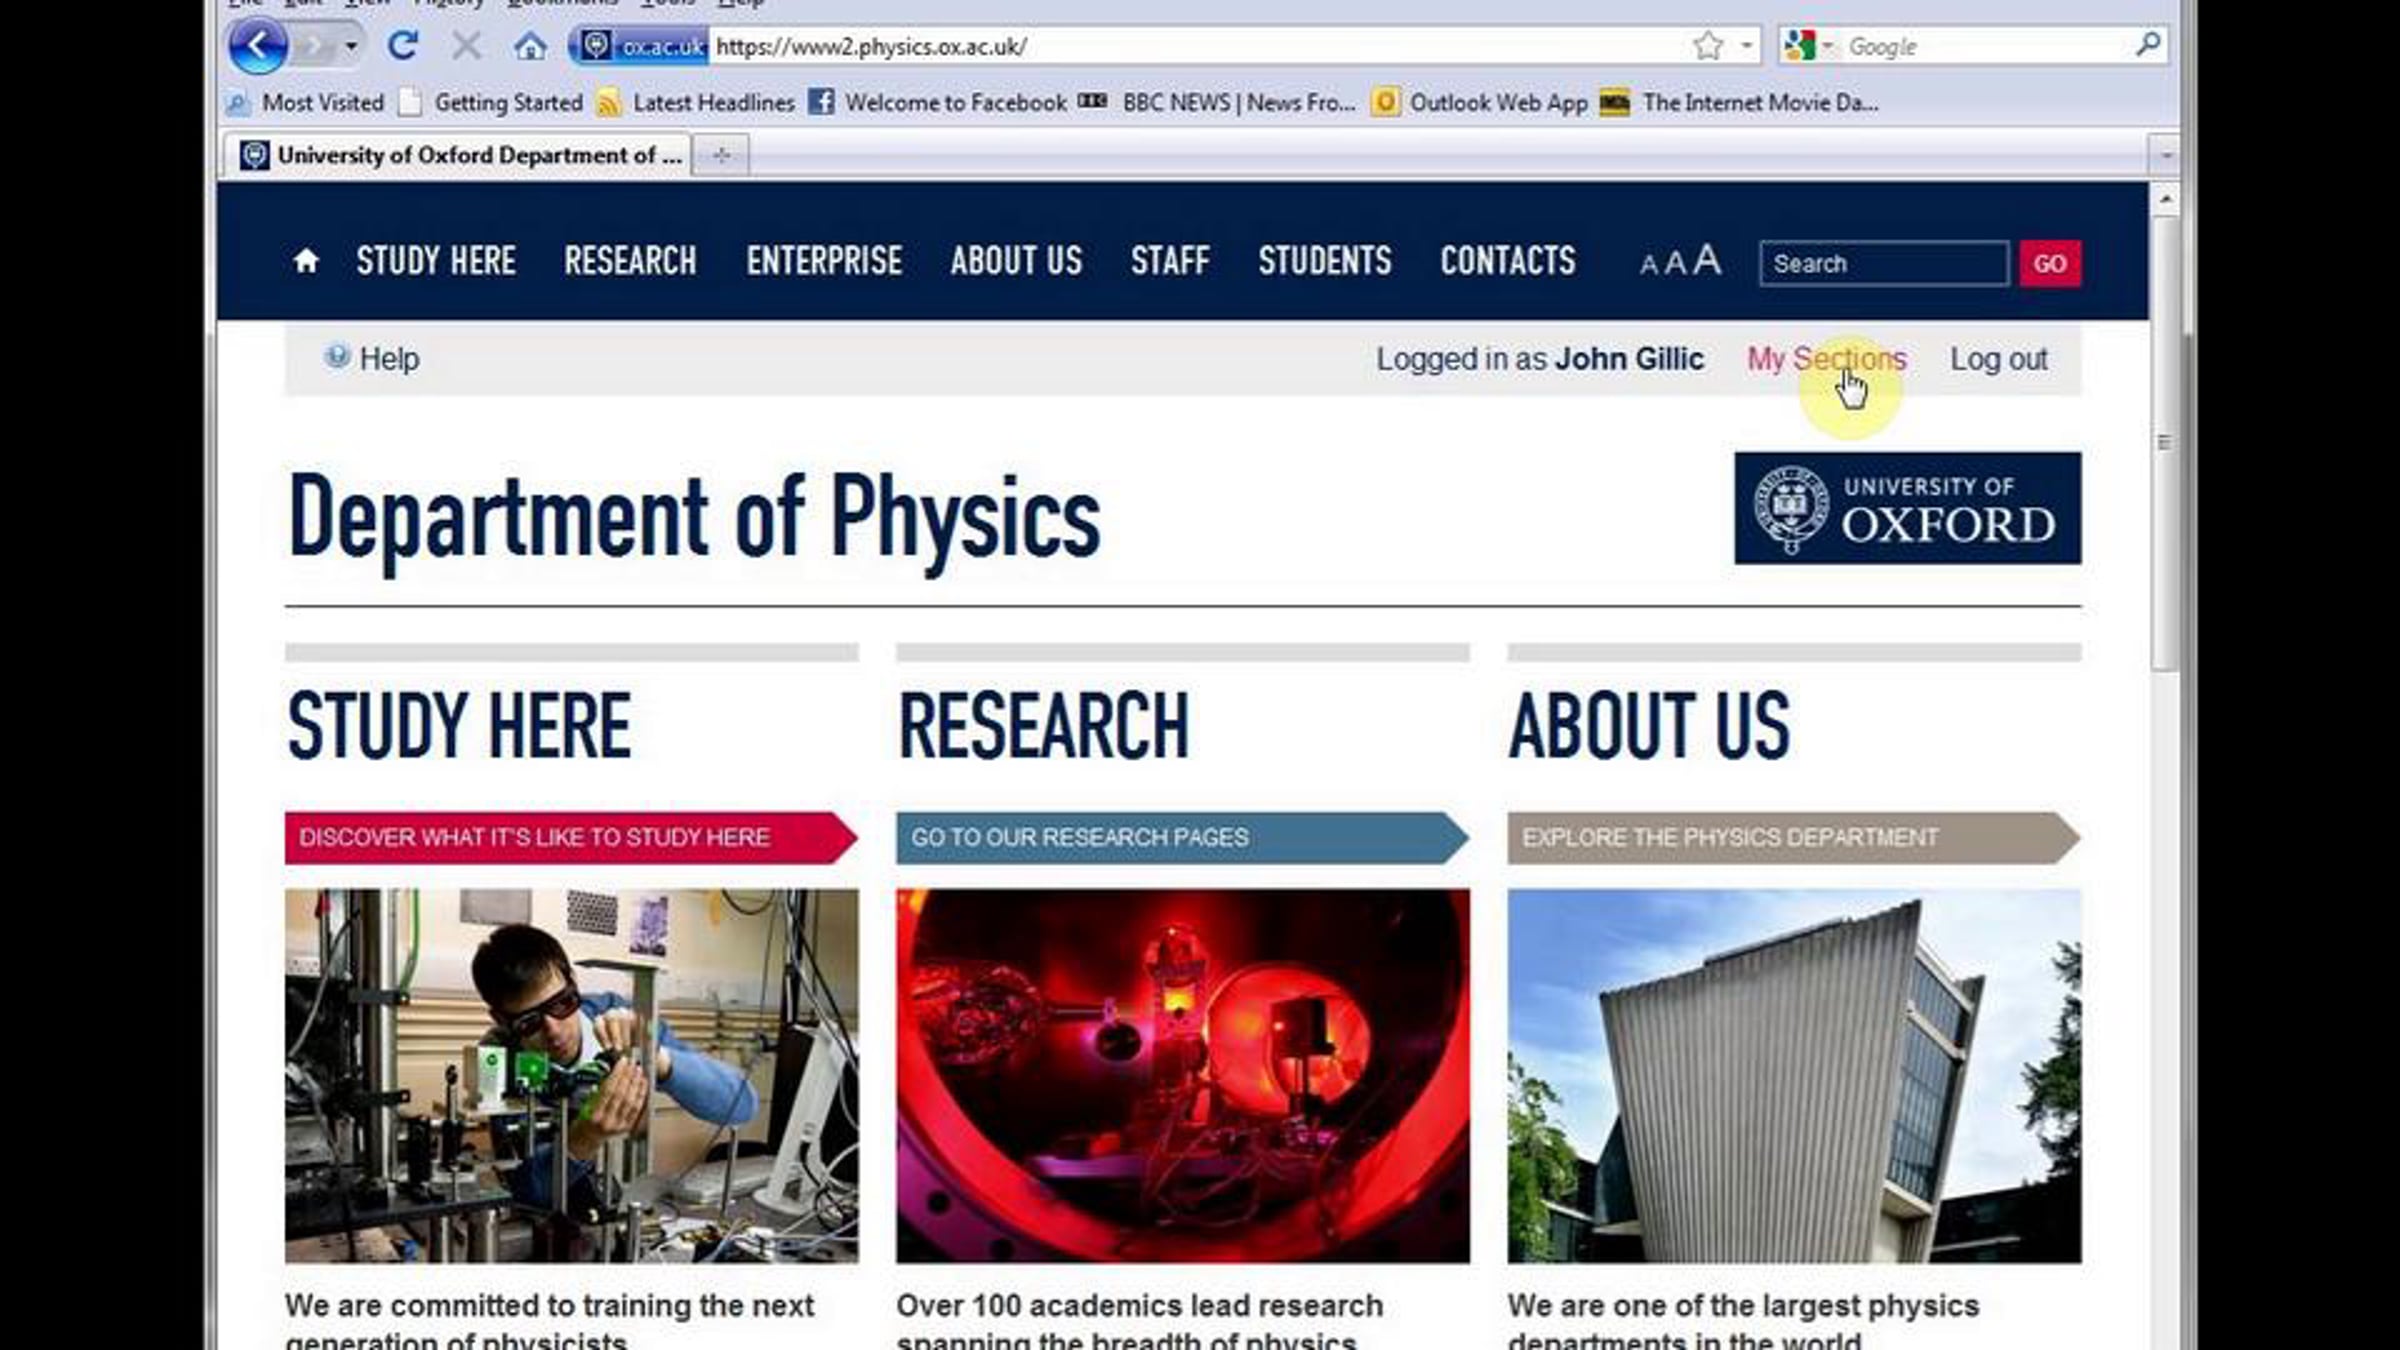Viewport: 2400px width, 1350px height.
Task: Select the largest A text size
Action: 1707,260
